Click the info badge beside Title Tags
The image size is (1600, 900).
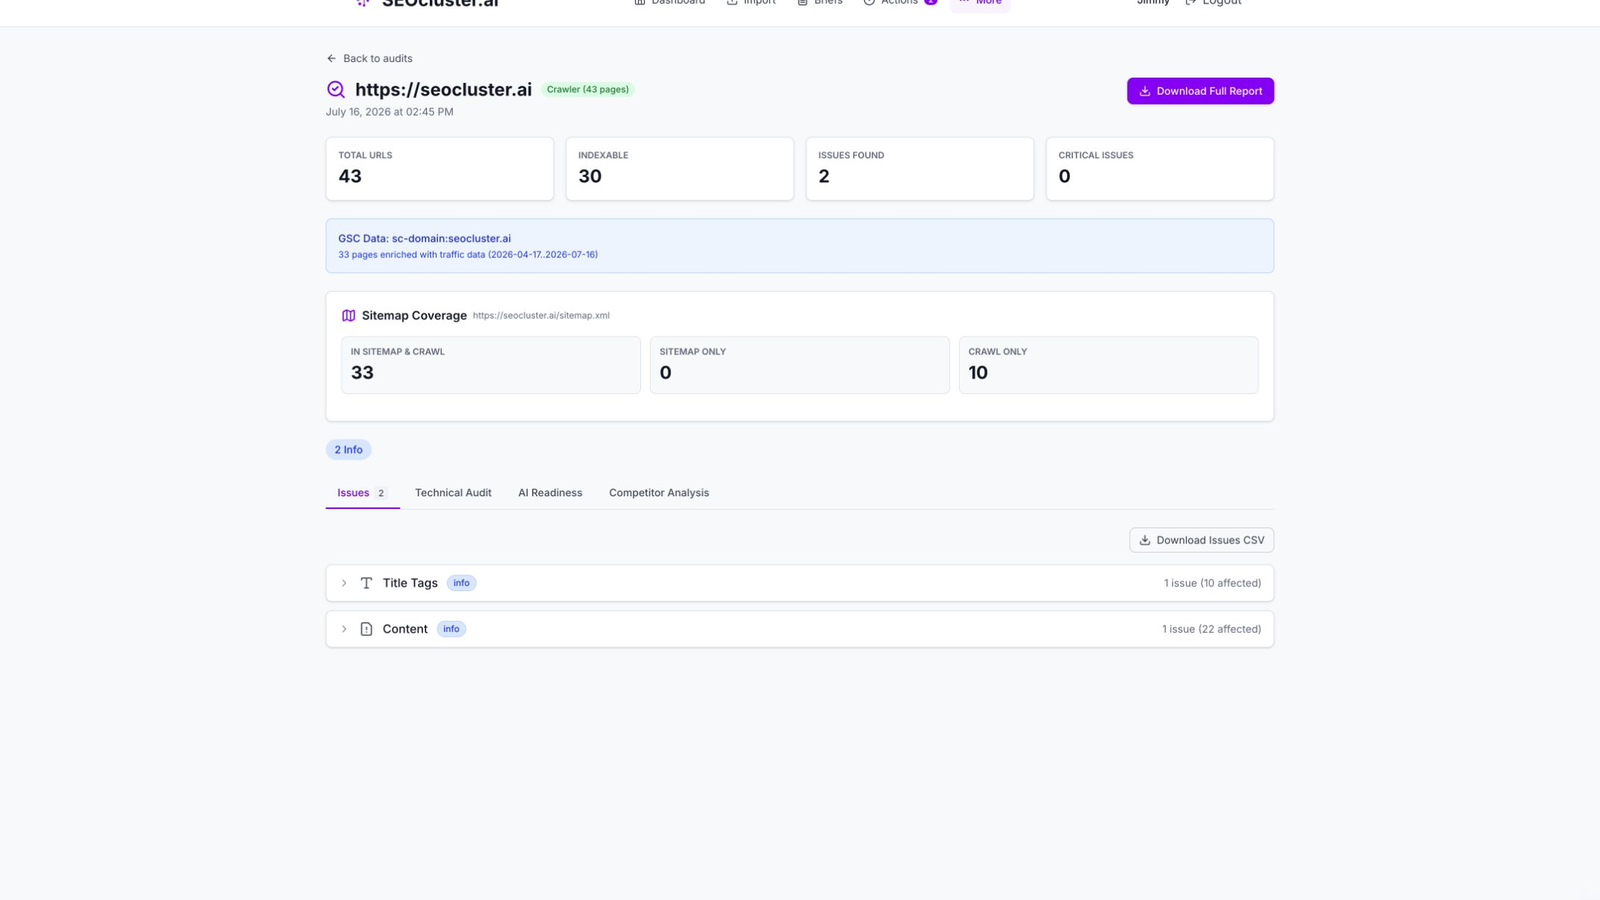(461, 583)
